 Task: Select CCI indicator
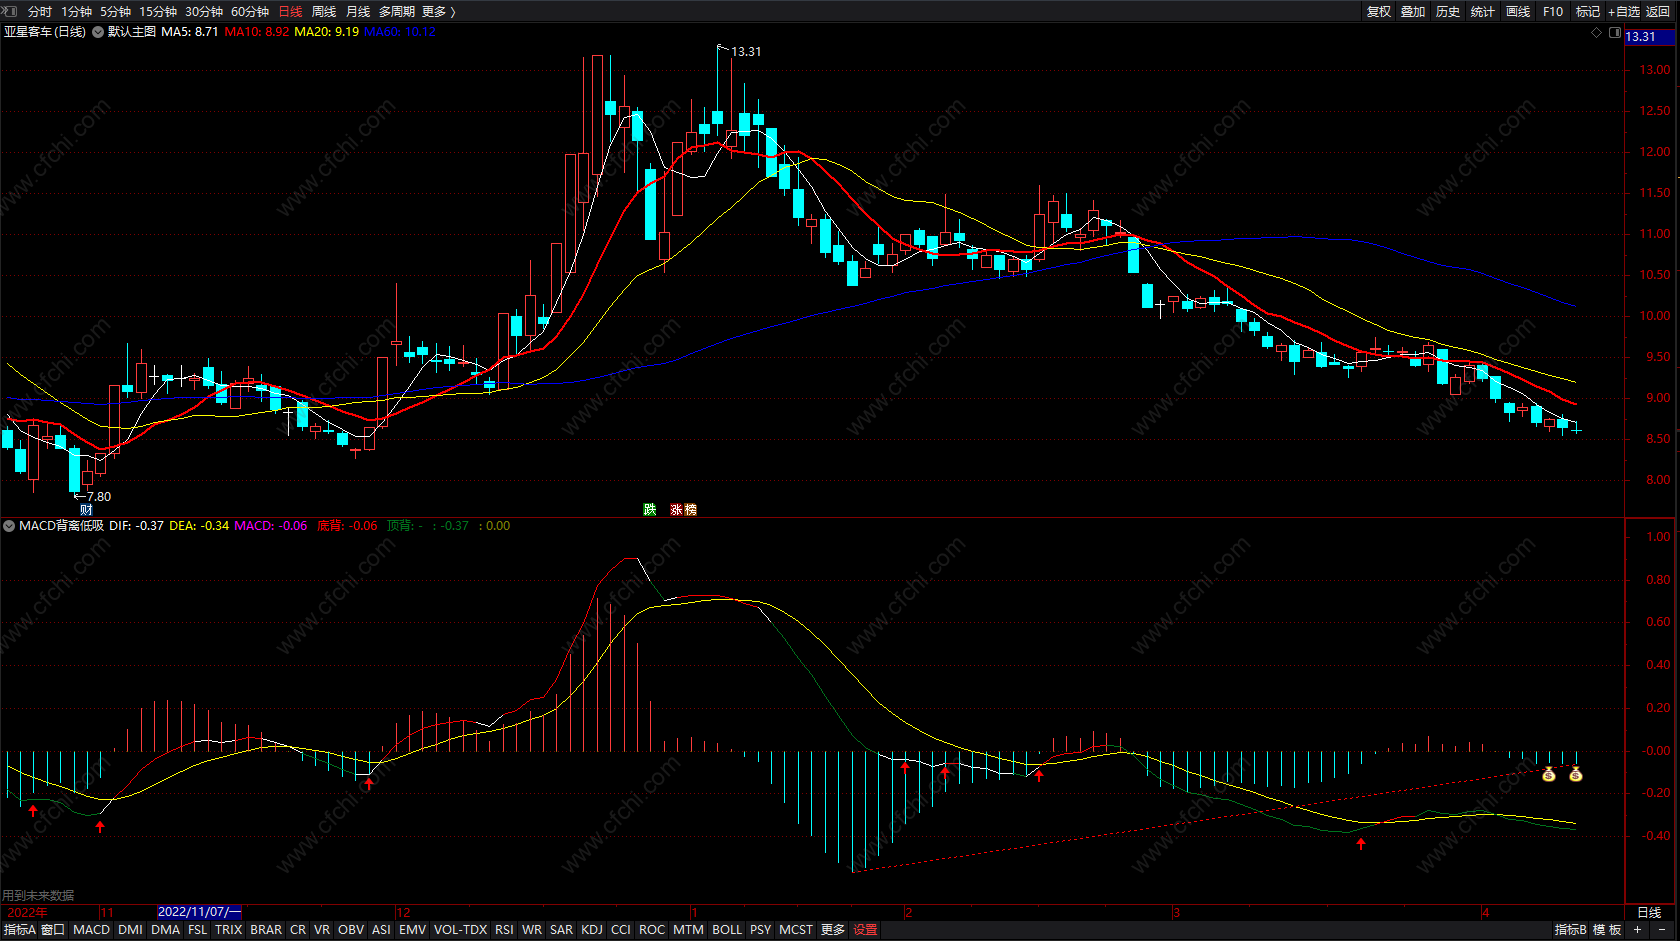(621, 930)
